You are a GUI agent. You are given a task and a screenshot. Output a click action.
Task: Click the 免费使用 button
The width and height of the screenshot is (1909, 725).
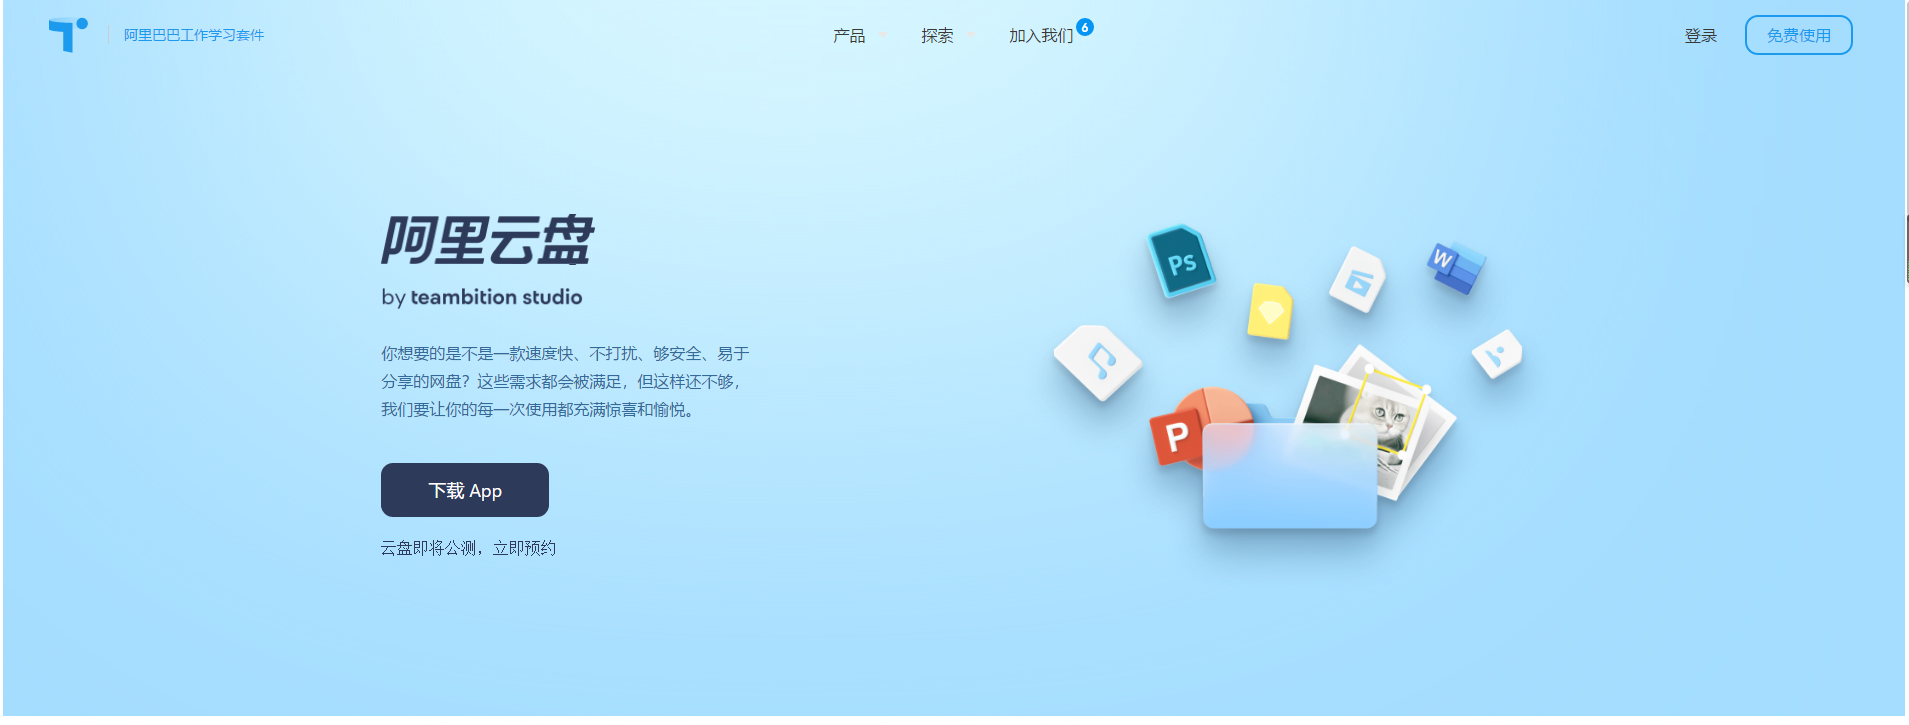(1798, 35)
